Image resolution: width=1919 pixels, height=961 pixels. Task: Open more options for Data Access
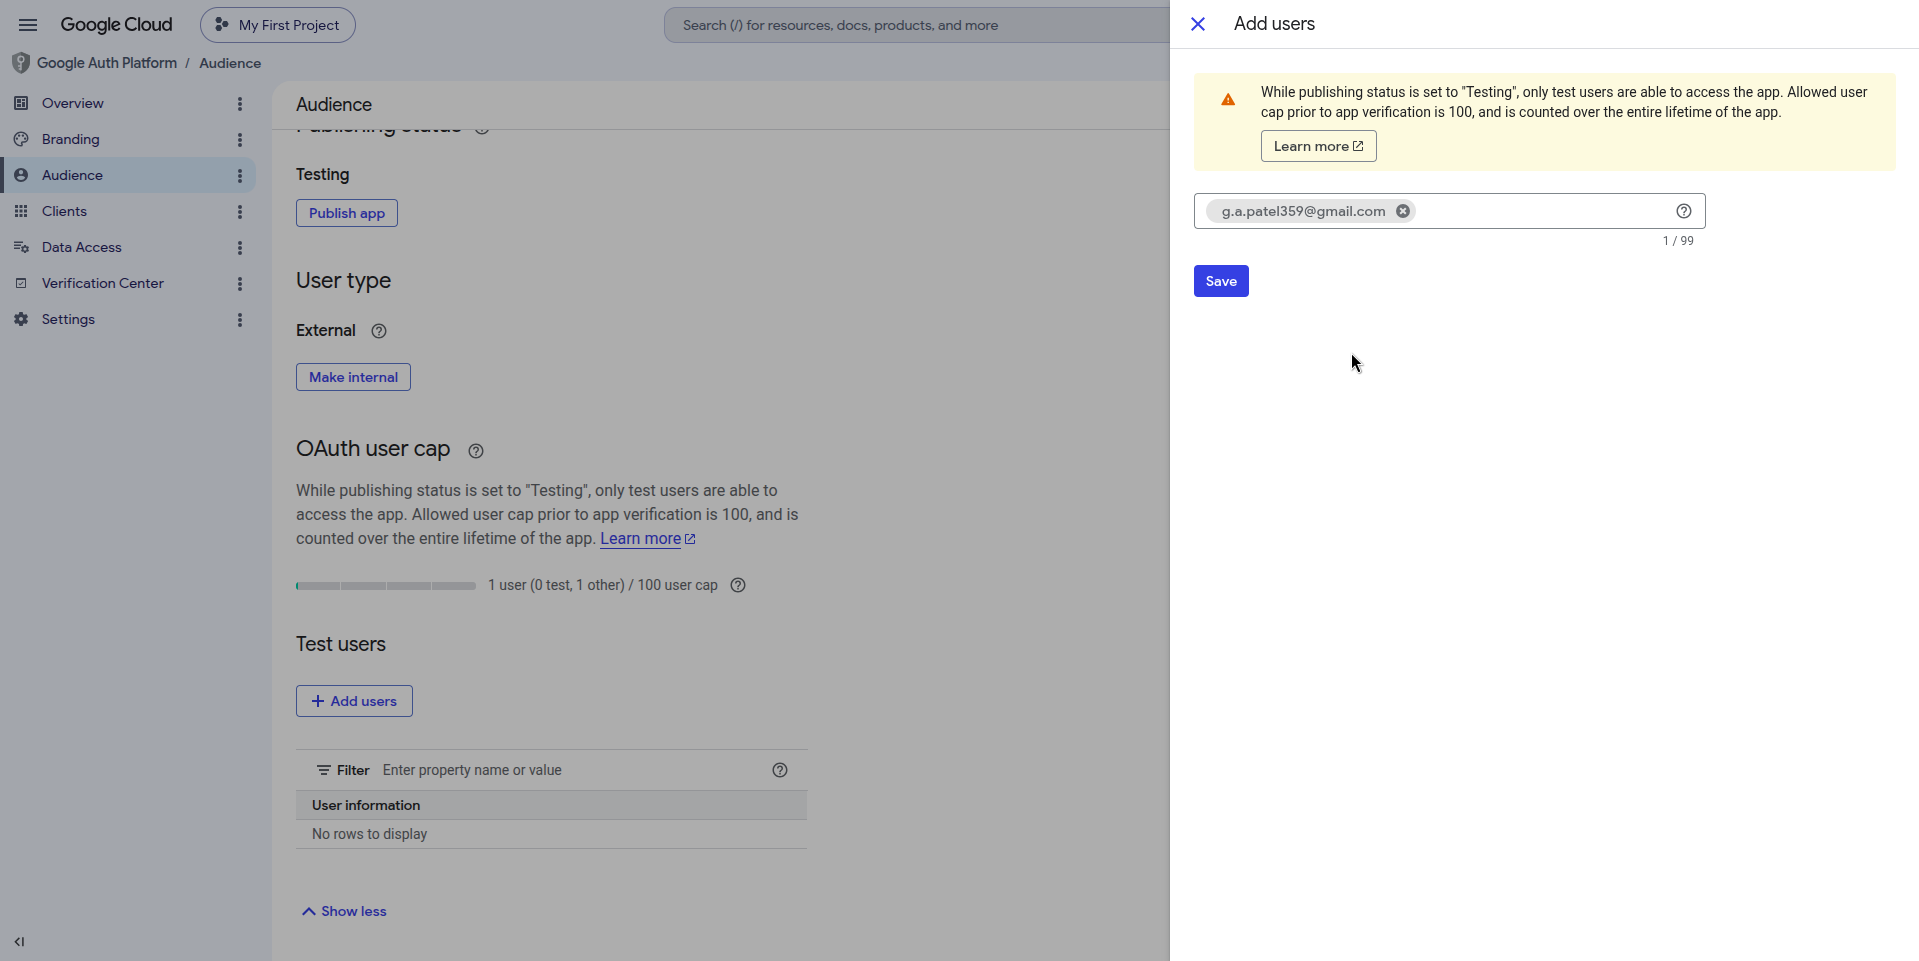(x=240, y=248)
